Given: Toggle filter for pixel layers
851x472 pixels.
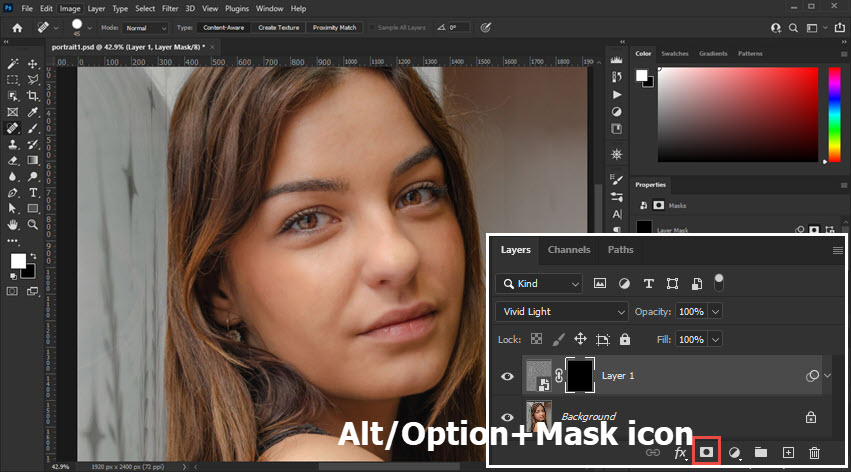Looking at the screenshot, I should [600, 283].
